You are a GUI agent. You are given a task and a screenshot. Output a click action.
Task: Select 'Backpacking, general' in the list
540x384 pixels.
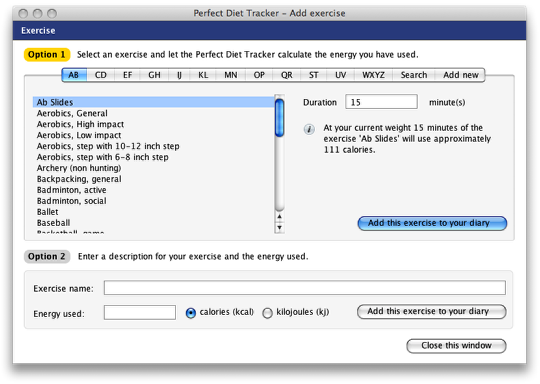pos(154,179)
